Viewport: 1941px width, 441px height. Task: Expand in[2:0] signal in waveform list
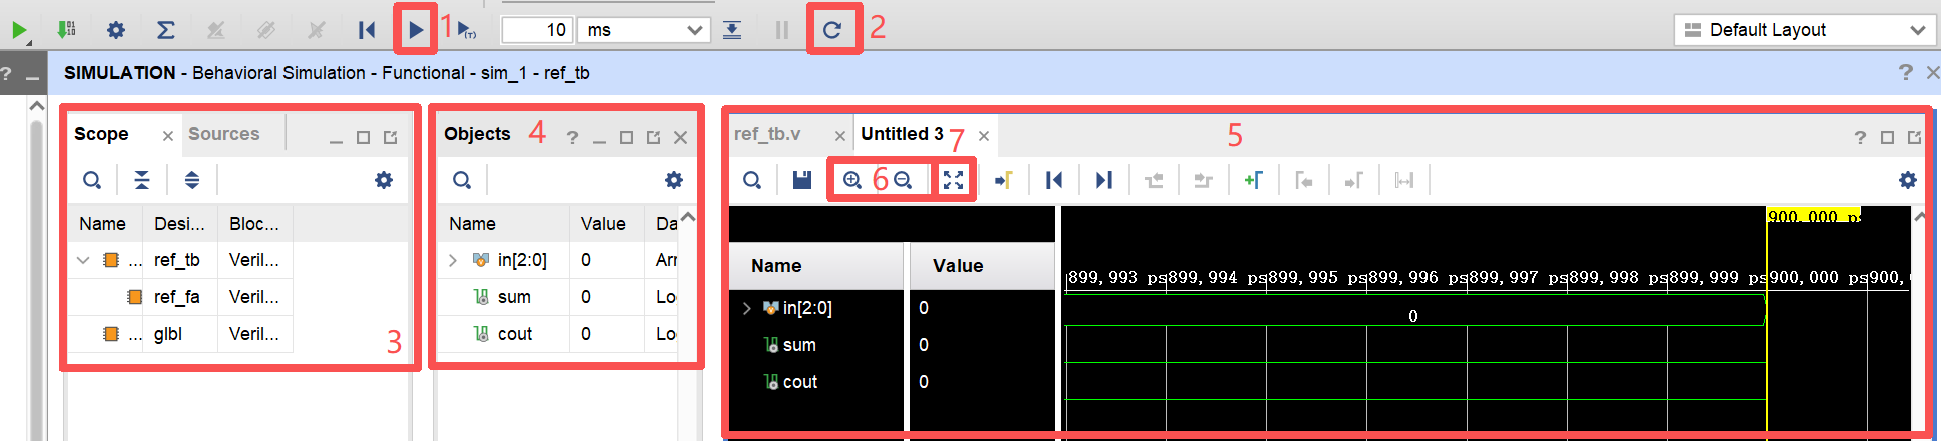[x=746, y=308]
